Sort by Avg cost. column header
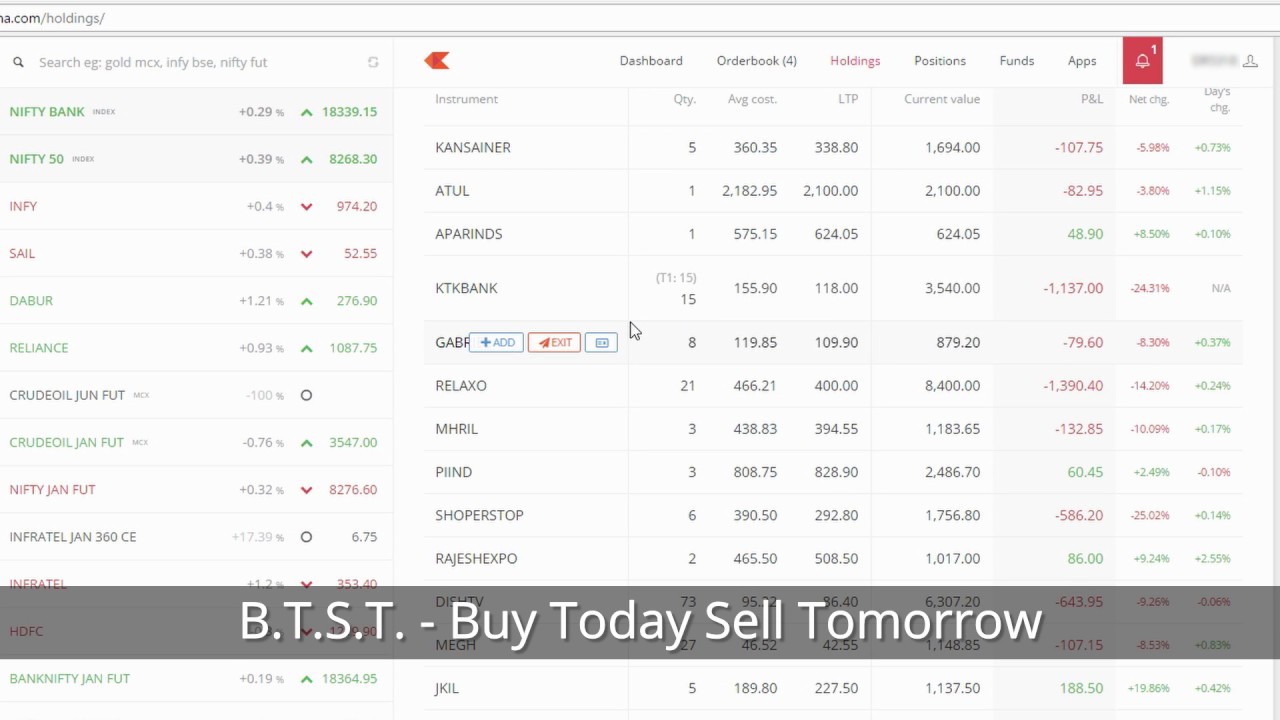Screen dimensions: 1280x720 click(752, 99)
